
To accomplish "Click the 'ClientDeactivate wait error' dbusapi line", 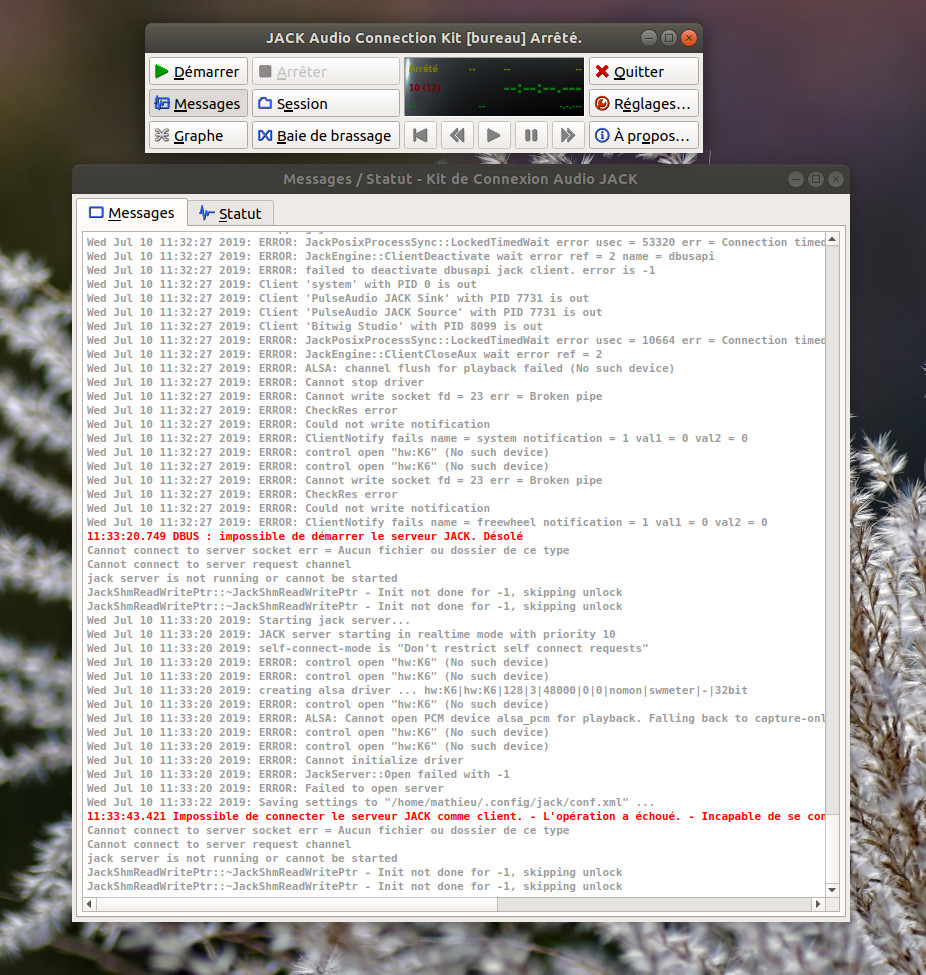I will pos(400,256).
